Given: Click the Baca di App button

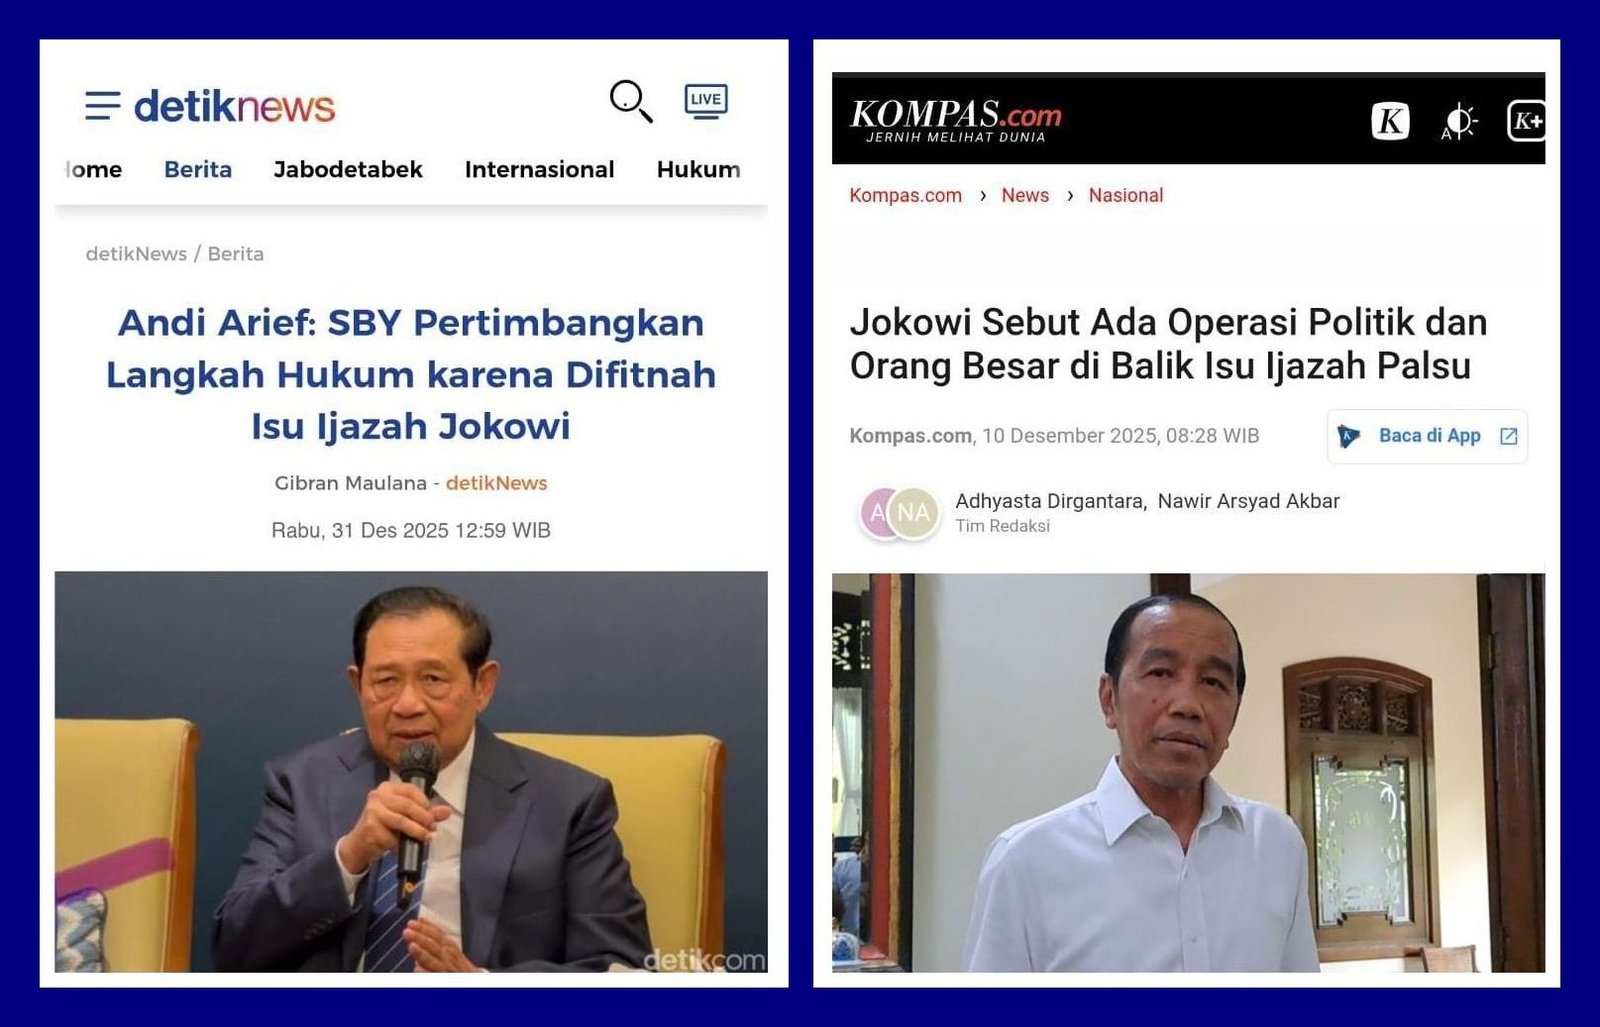Looking at the screenshot, I should point(1427,436).
